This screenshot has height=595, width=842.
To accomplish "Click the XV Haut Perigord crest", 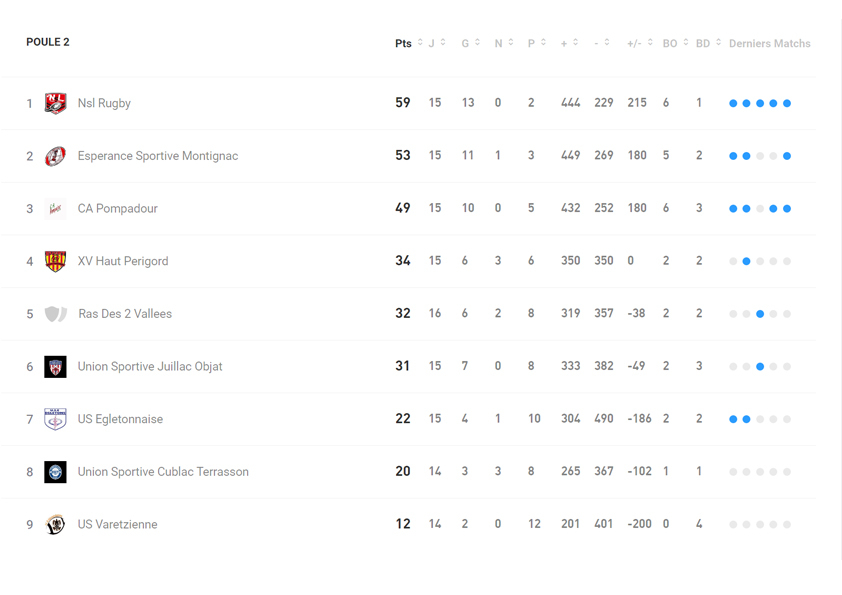I will tap(56, 261).
